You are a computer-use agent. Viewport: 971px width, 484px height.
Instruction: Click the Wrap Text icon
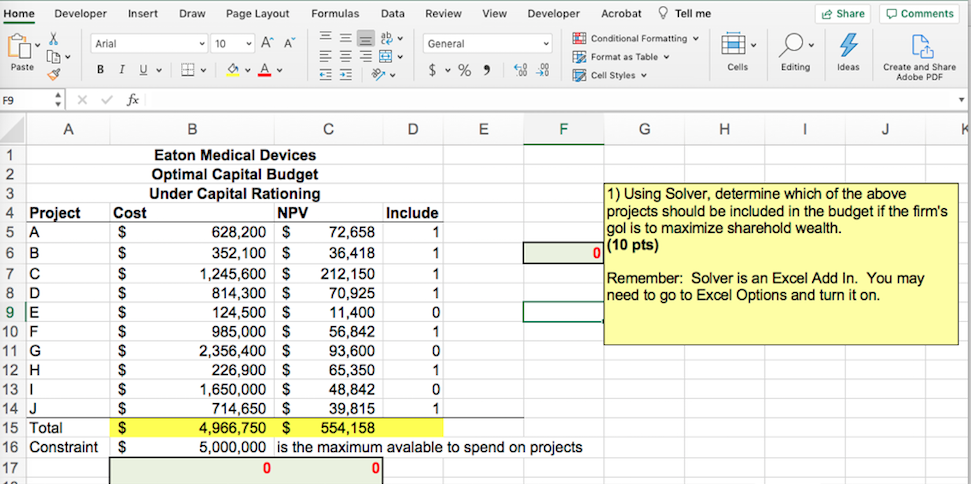pyautogui.click(x=387, y=38)
